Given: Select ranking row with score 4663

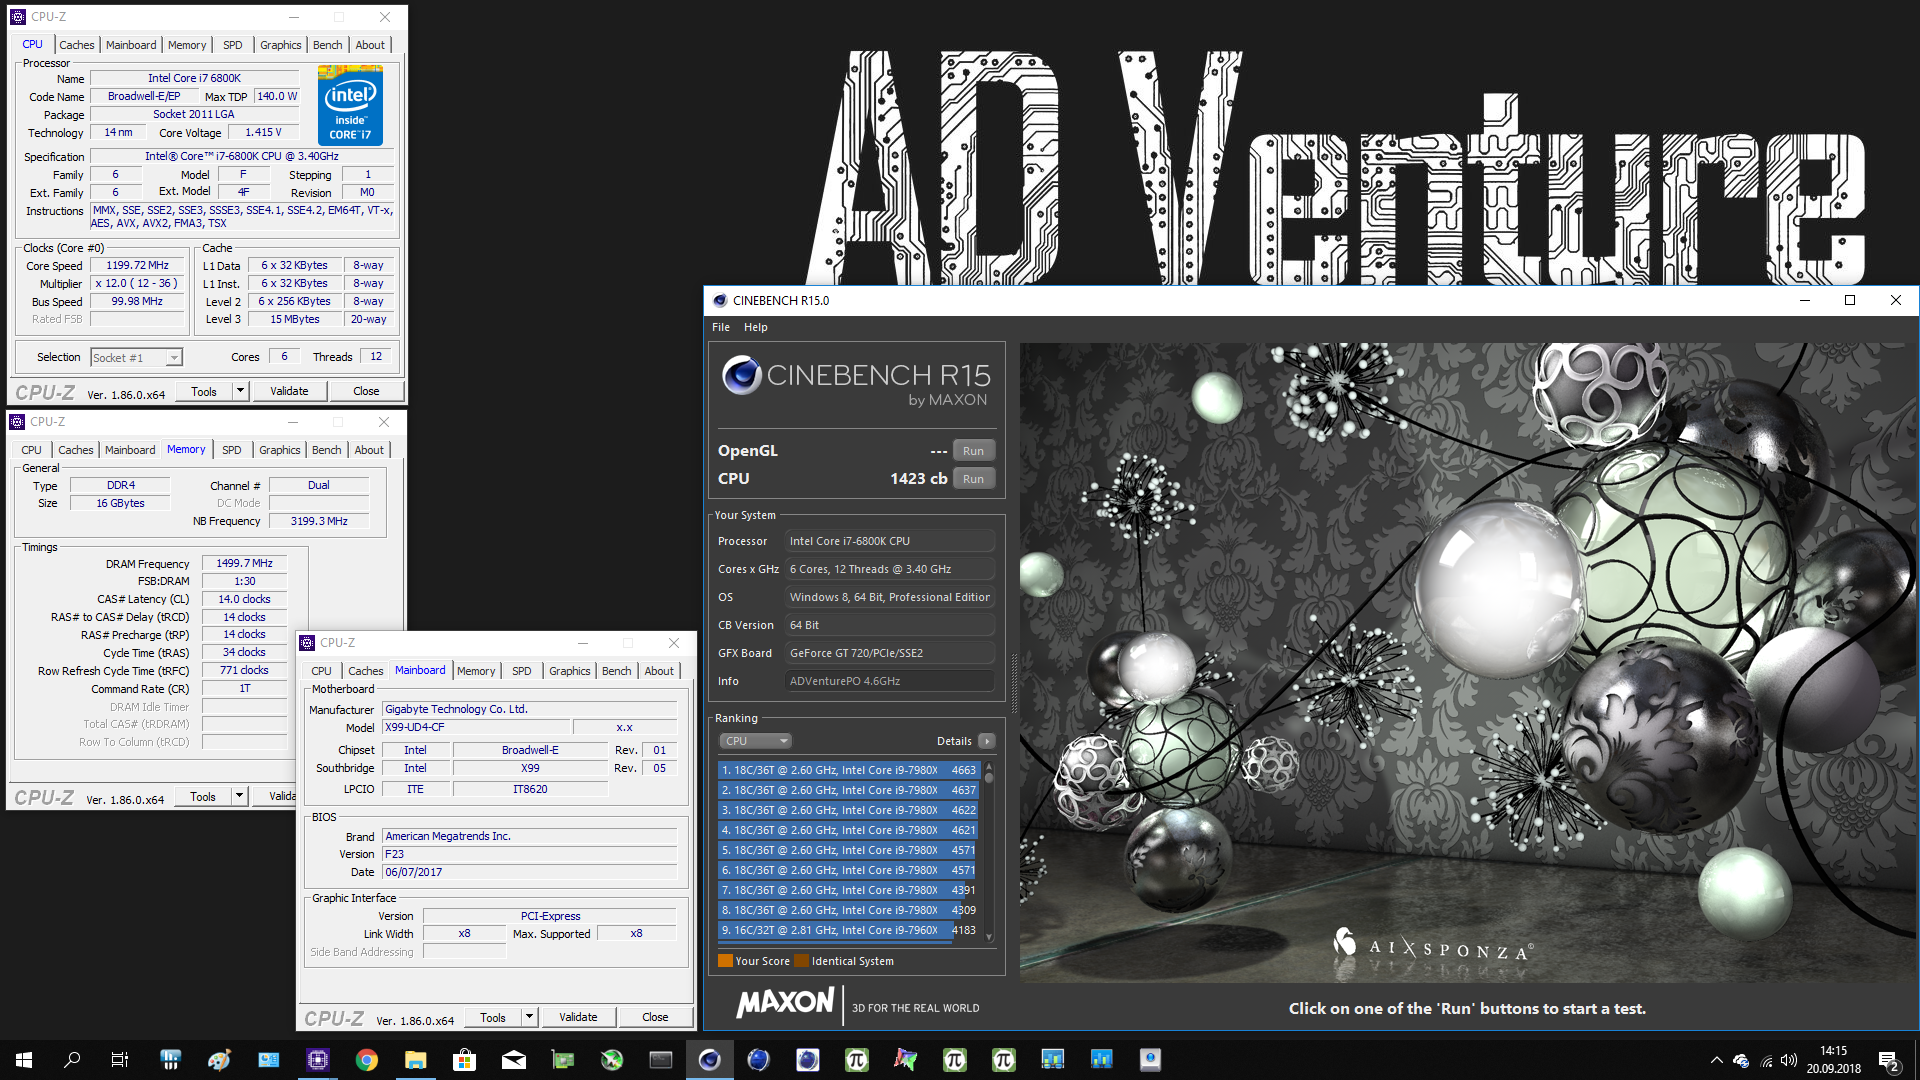Looking at the screenshot, I should (x=847, y=770).
